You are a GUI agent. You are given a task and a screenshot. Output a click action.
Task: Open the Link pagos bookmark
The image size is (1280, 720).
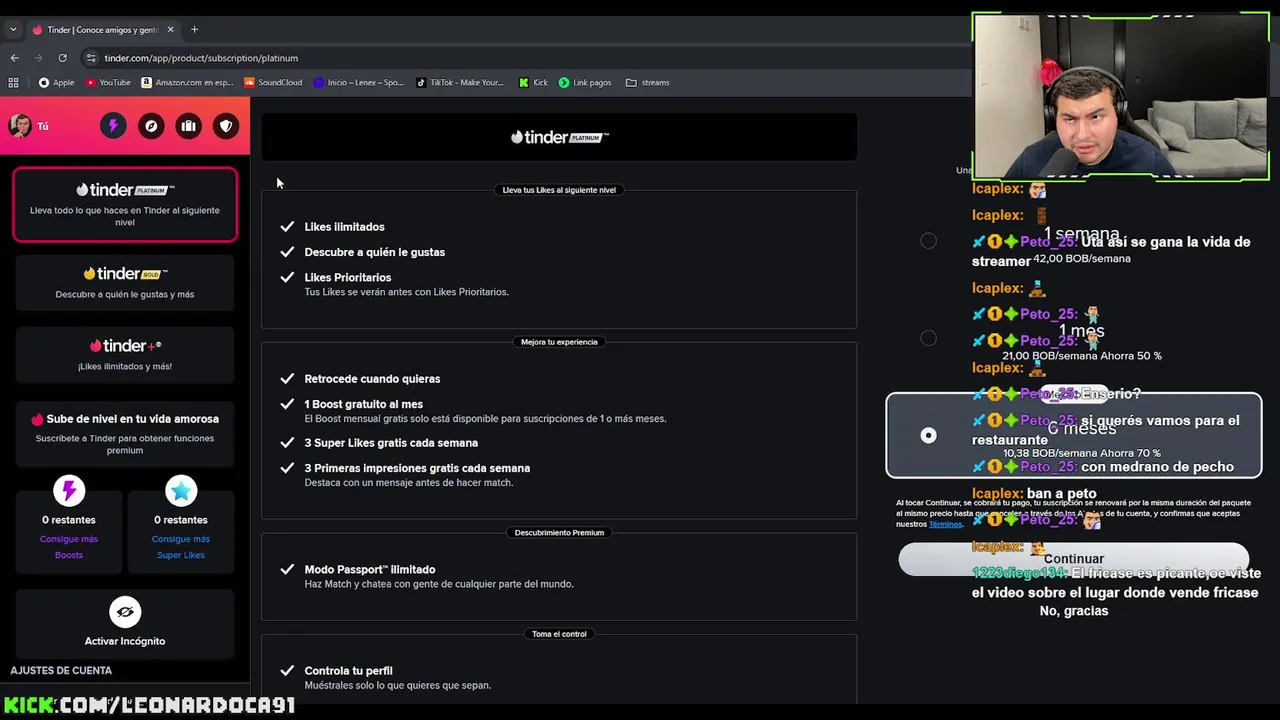585,82
